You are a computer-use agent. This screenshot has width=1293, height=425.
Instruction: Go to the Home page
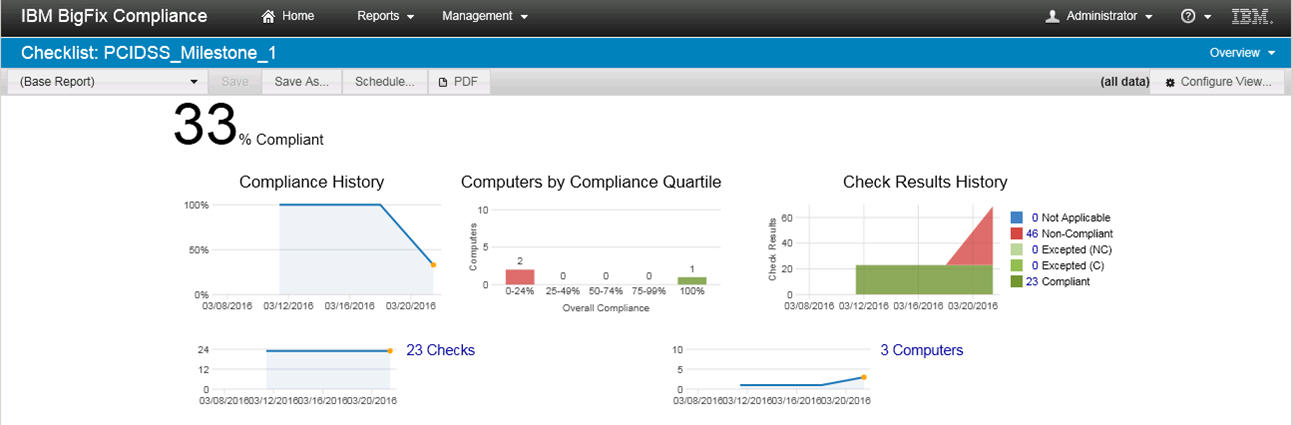pyautogui.click(x=287, y=16)
